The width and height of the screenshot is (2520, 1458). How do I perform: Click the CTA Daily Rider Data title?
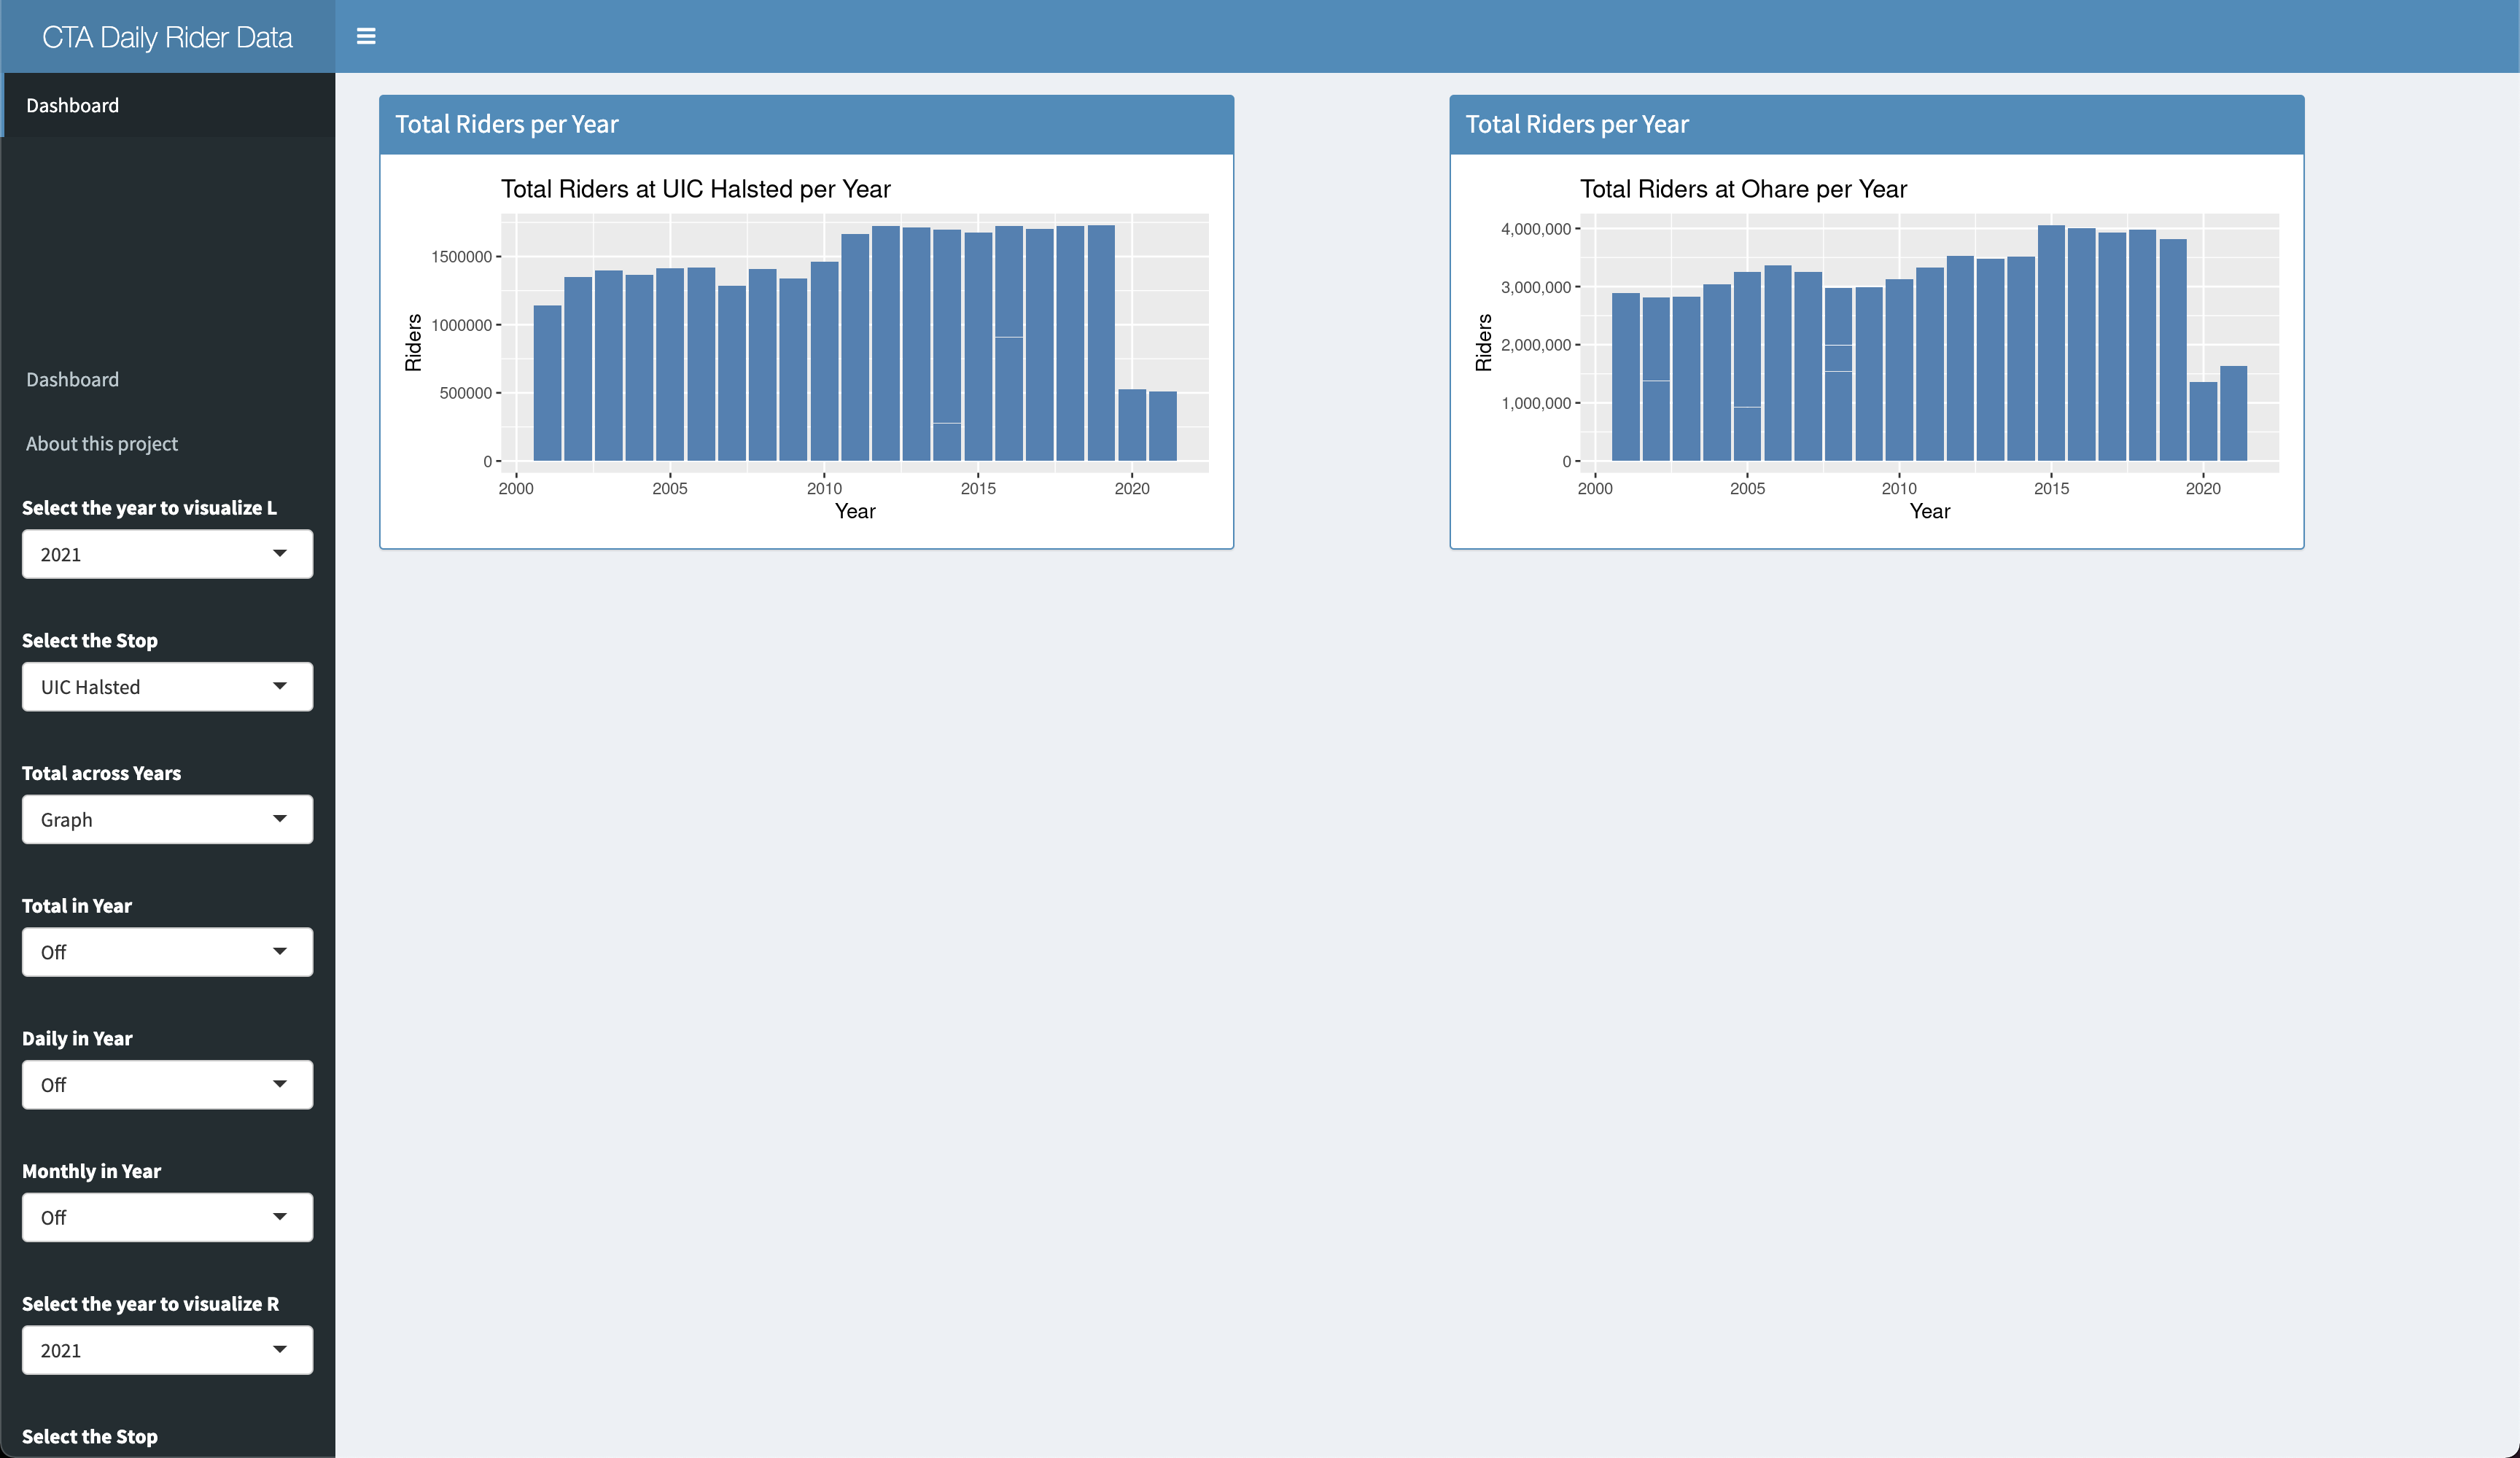click(167, 37)
